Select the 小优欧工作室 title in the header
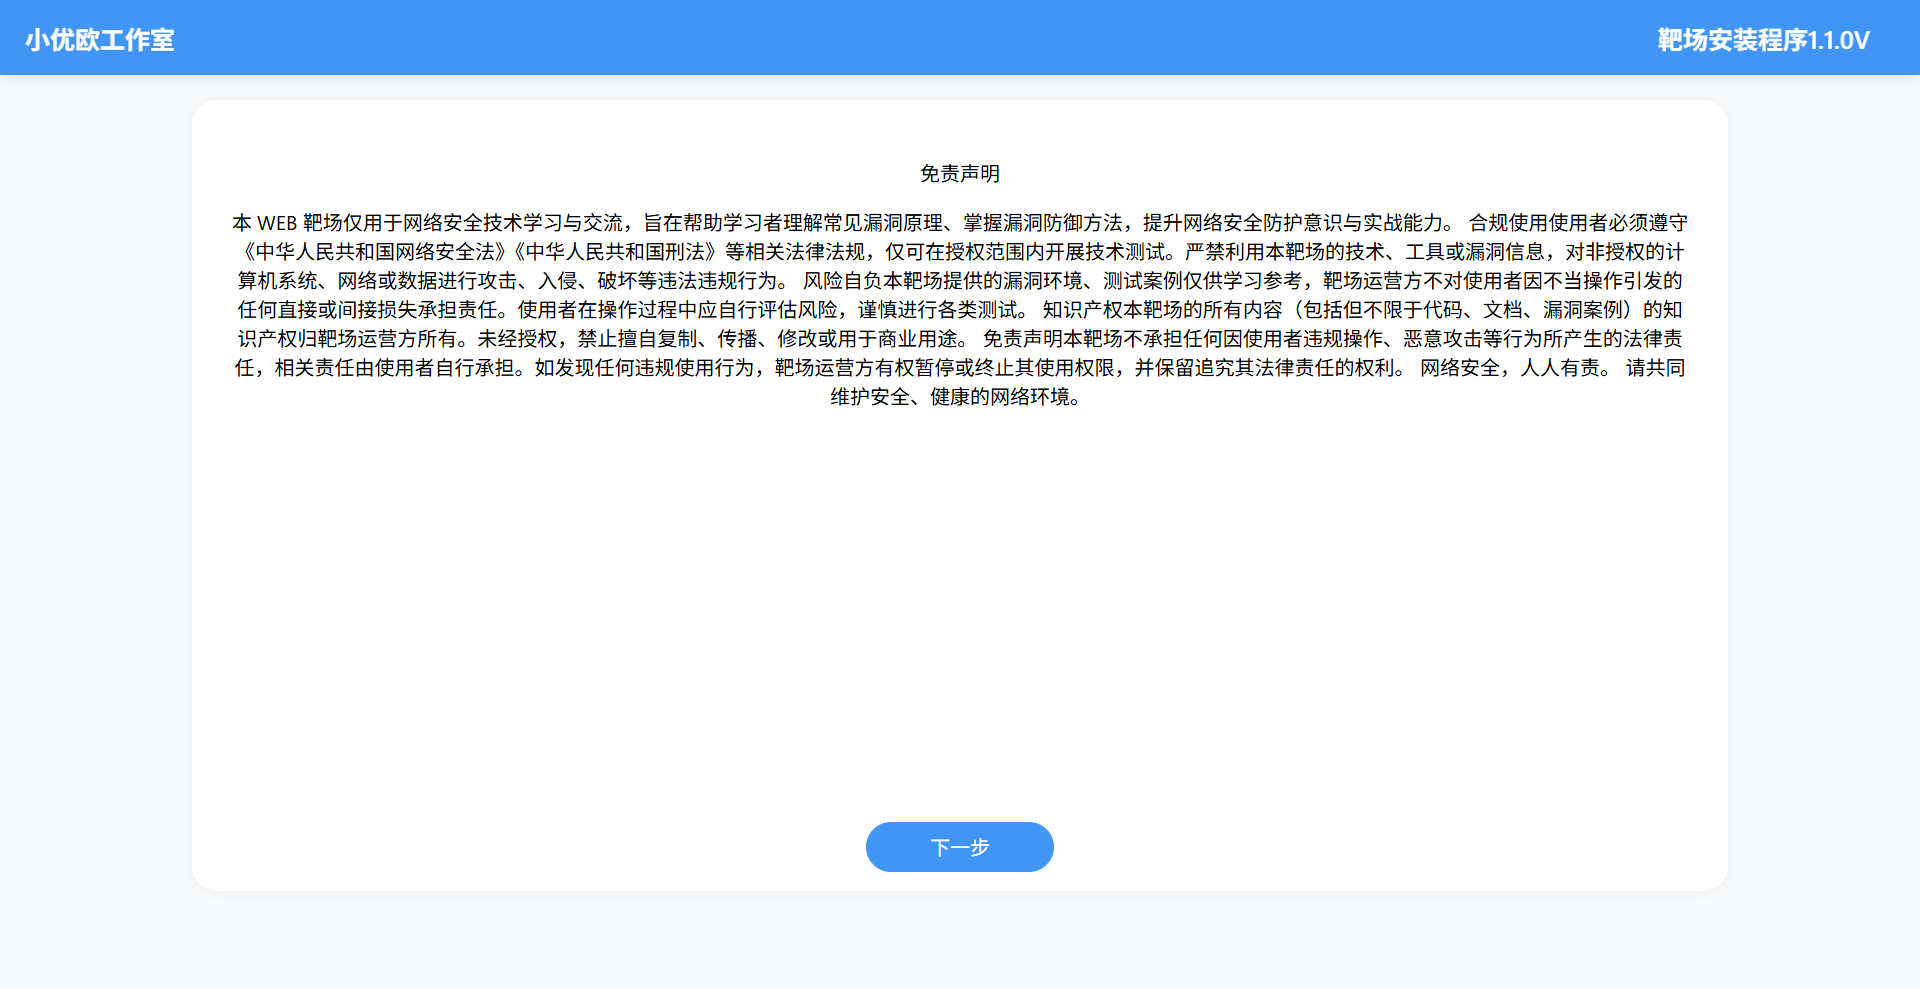Image resolution: width=1920 pixels, height=989 pixels. [100, 40]
